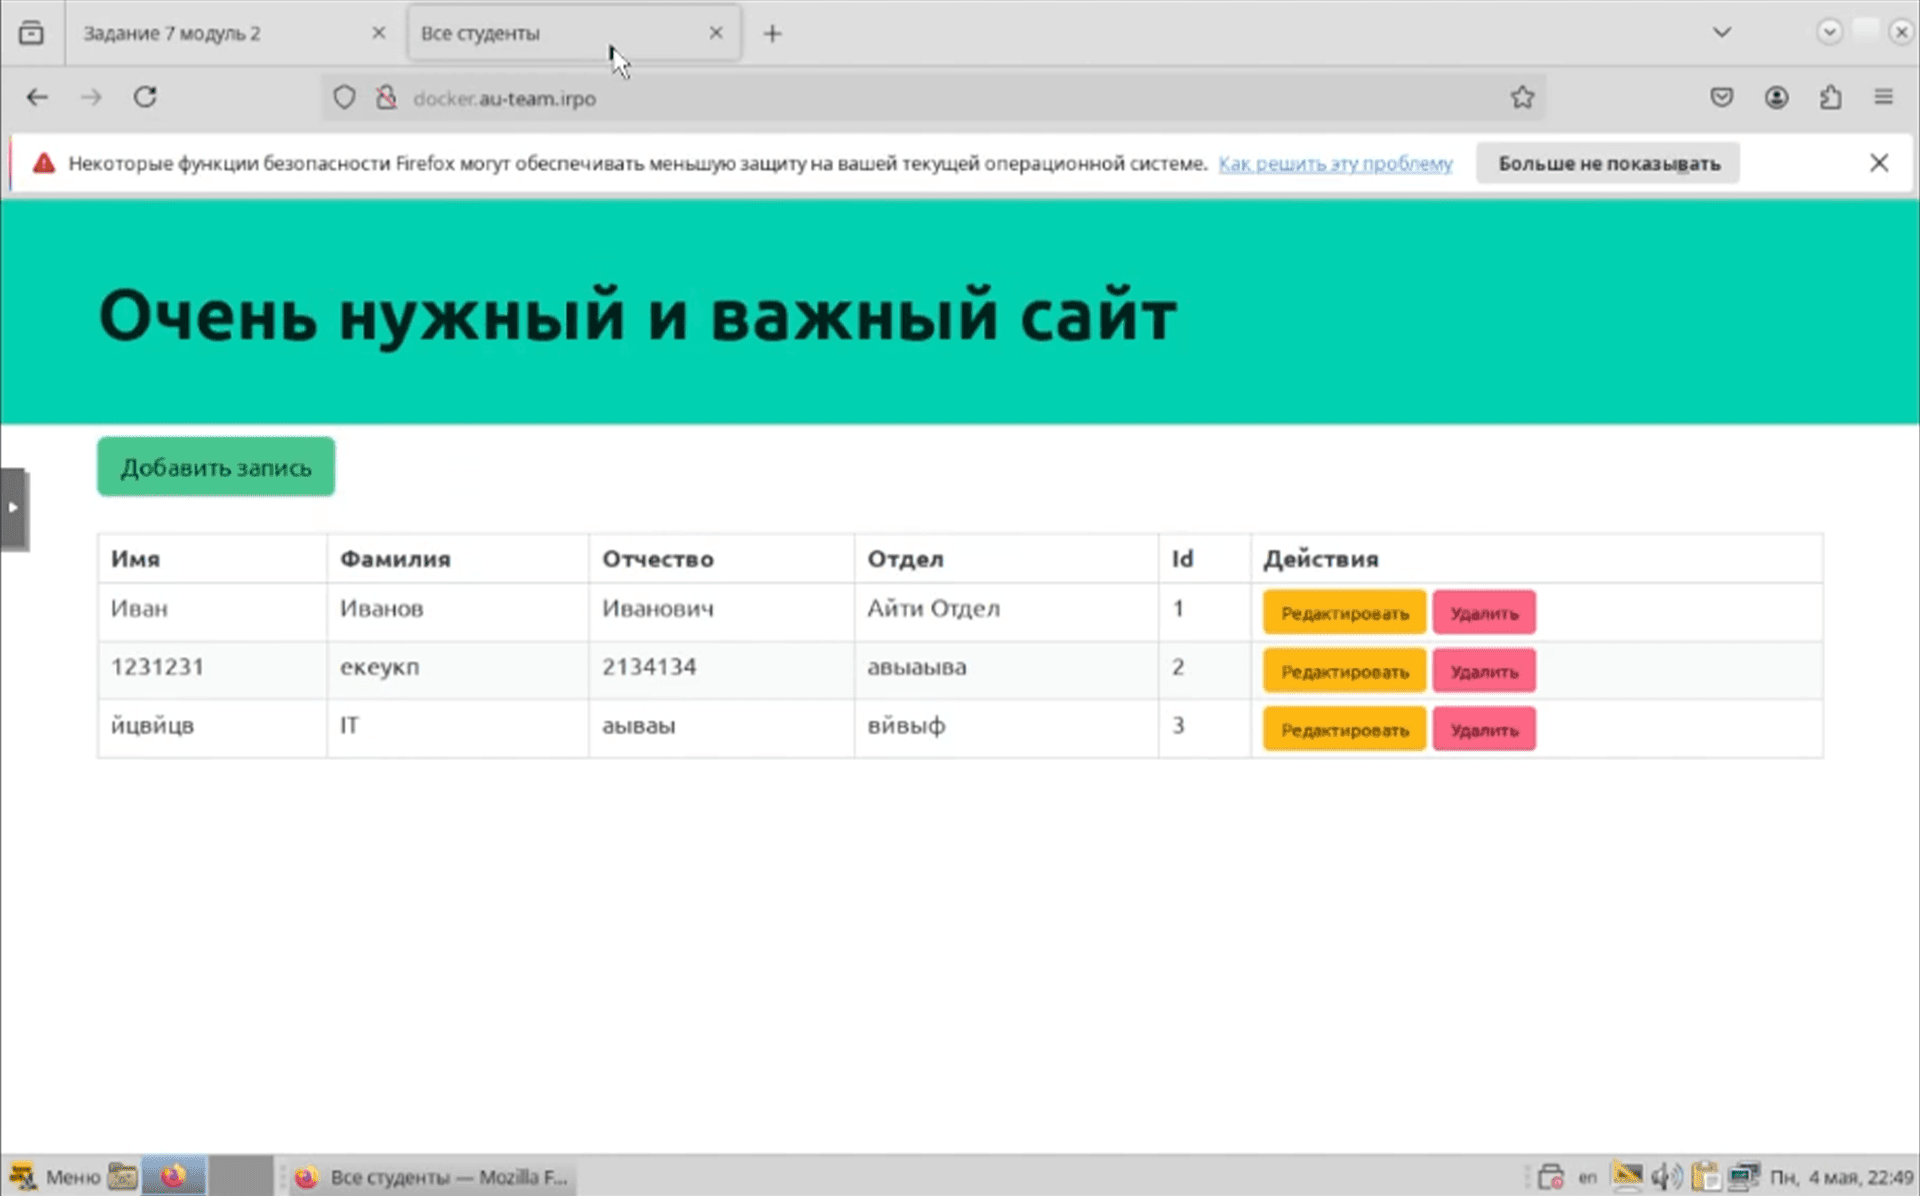Launch Firefox from taskbar quick-launch icon
This screenshot has height=1196, width=1920.
pos(174,1176)
